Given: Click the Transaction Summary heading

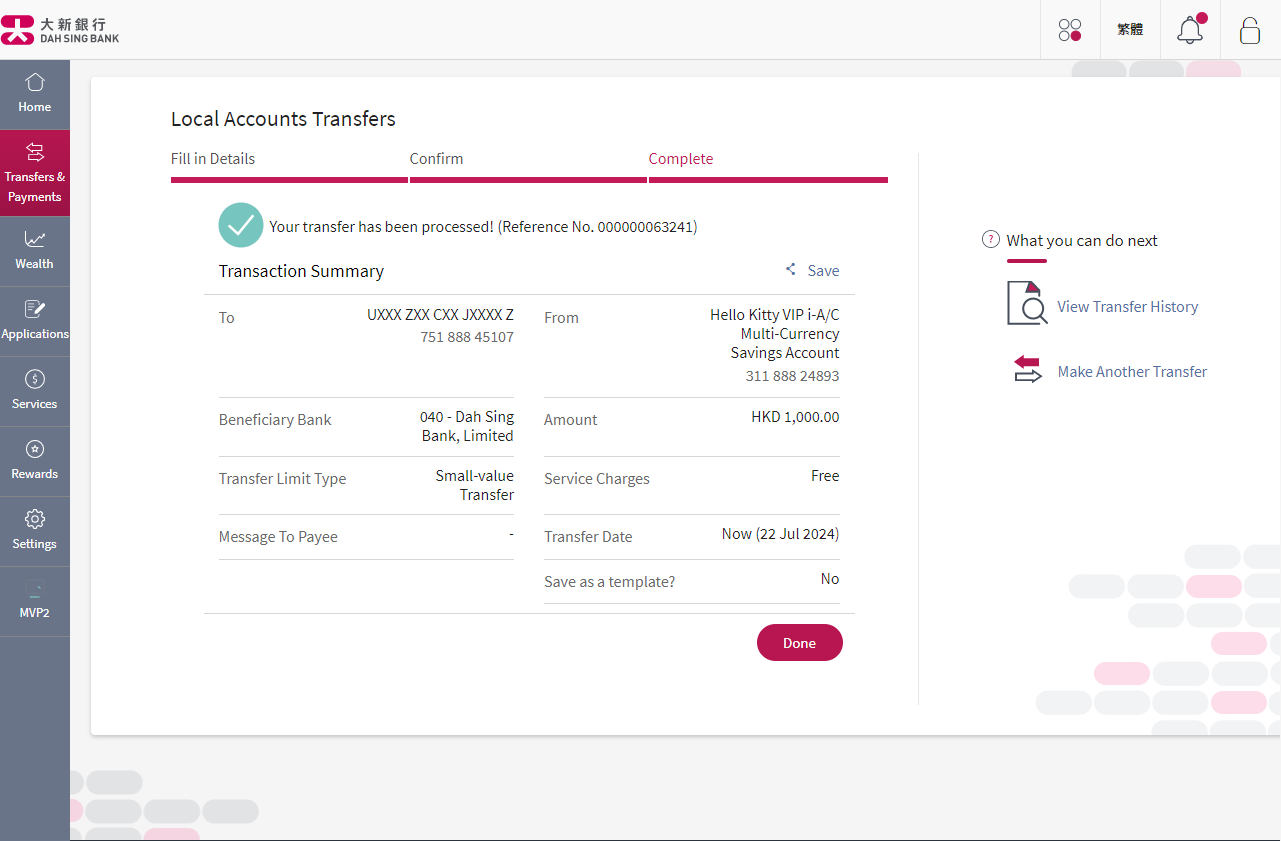Looking at the screenshot, I should click(301, 271).
